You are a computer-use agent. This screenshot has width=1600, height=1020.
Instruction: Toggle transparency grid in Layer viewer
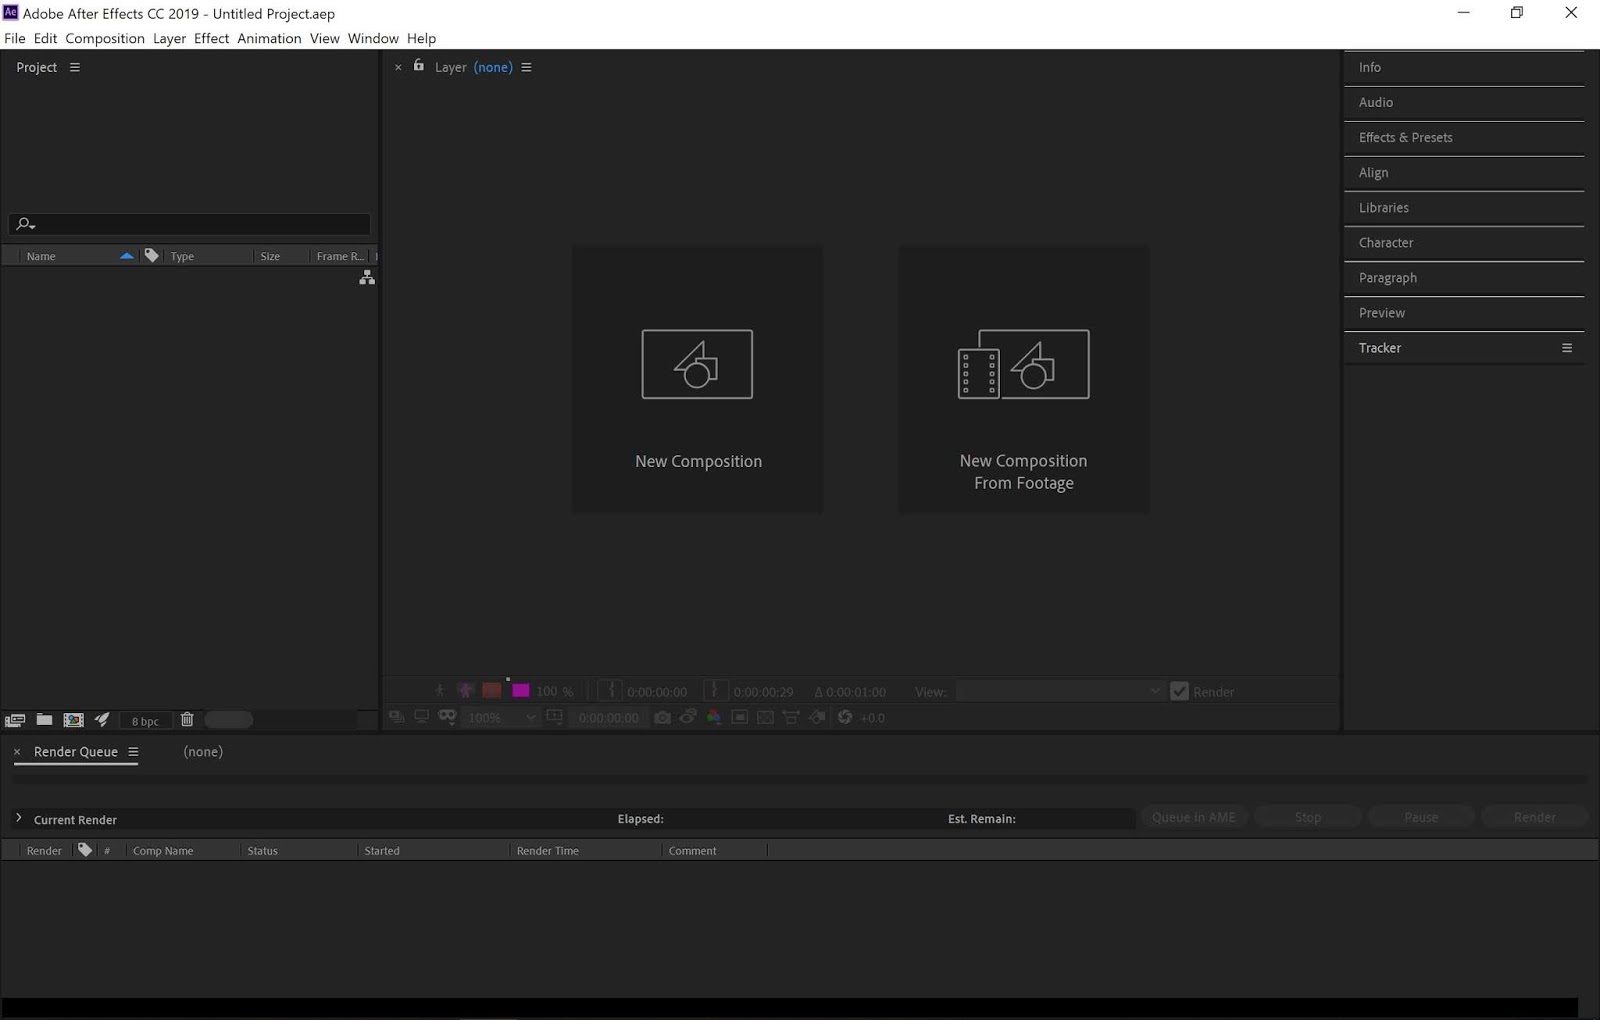coord(765,717)
